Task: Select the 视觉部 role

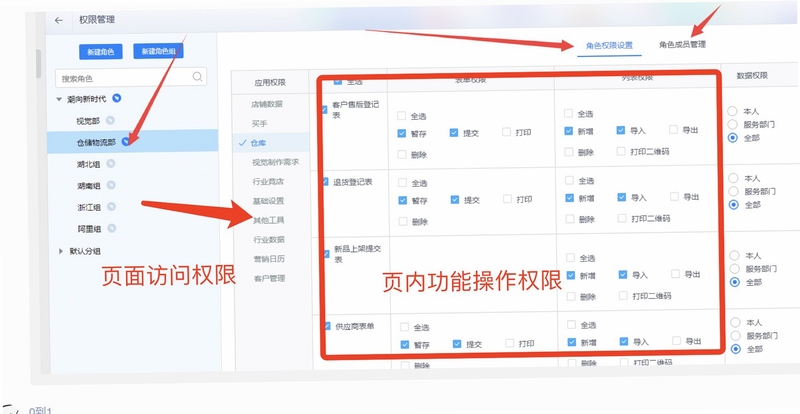Action: tap(88, 121)
